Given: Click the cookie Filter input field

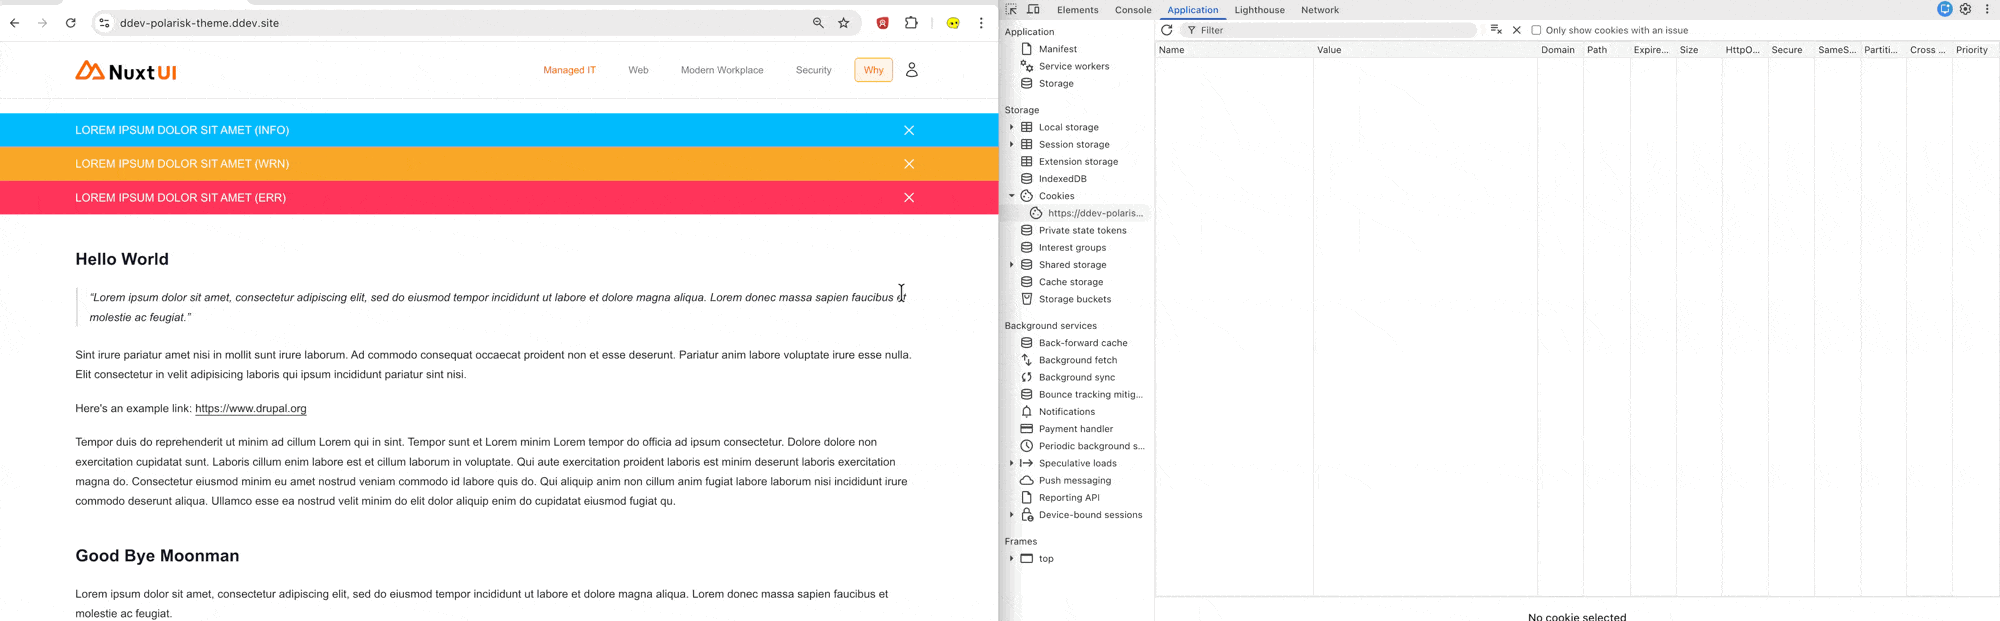Looking at the screenshot, I should pos(1330,30).
